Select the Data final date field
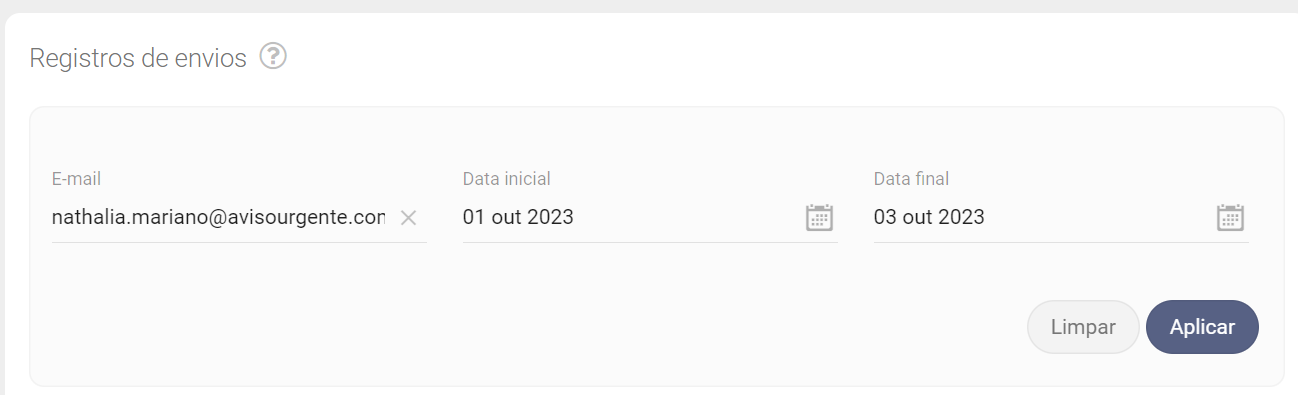1298x395 pixels. tap(1061, 217)
